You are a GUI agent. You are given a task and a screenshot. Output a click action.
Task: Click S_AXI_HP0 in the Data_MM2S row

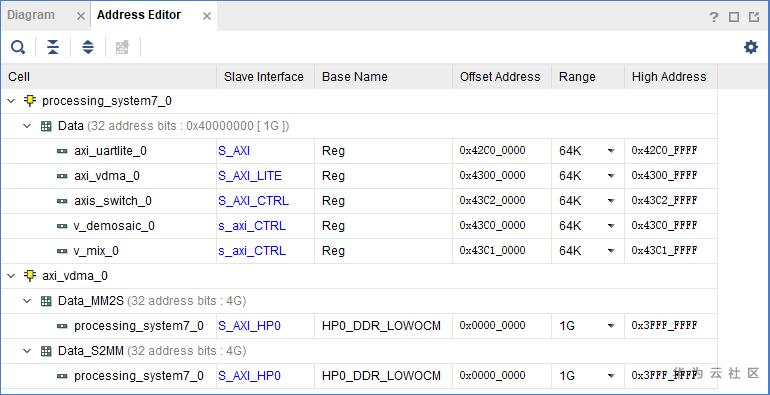[x=249, y=326]
